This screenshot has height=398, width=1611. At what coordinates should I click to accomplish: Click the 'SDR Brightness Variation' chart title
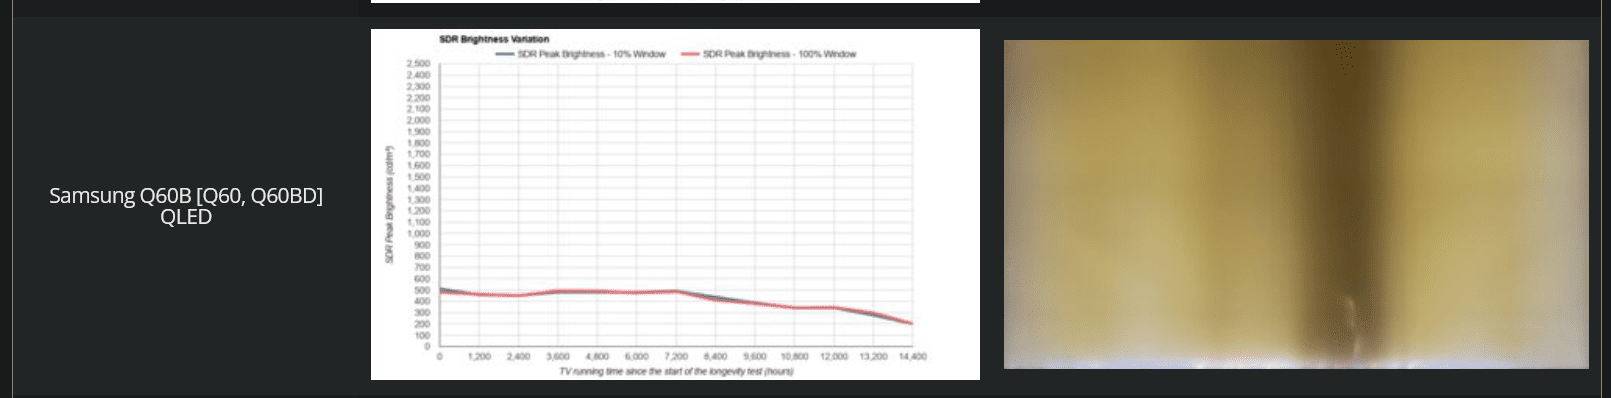coord(494,39)
